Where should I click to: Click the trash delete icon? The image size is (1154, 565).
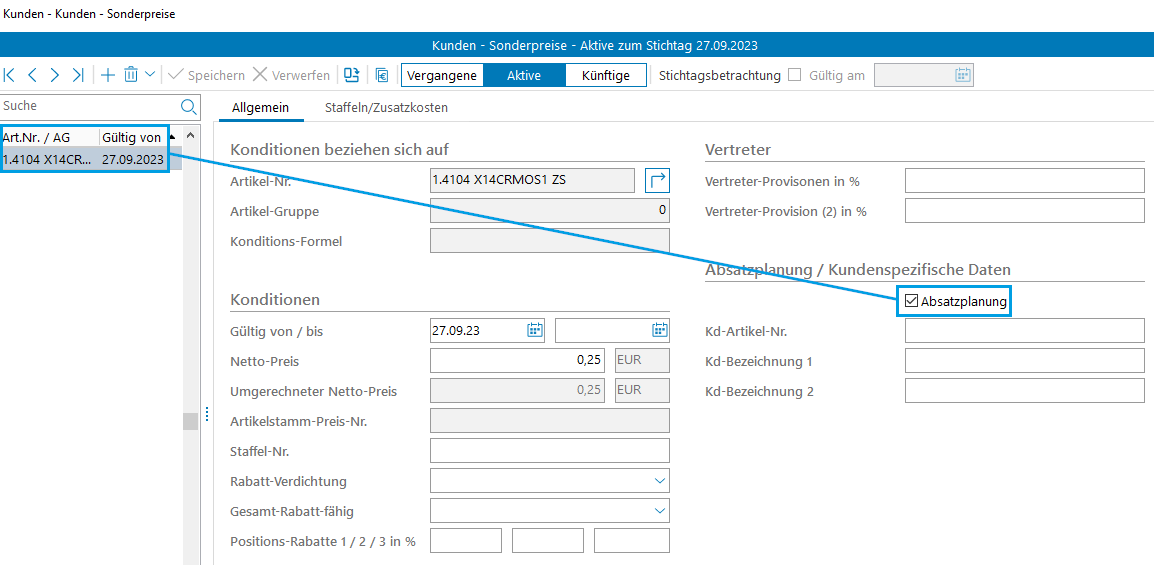click(x=131, y=75)
